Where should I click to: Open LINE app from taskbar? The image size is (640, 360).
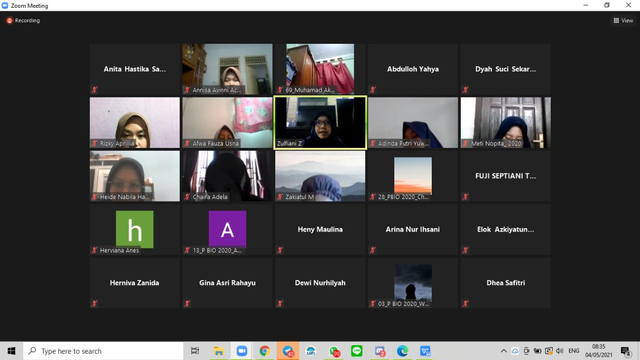(x=357, y=351)
